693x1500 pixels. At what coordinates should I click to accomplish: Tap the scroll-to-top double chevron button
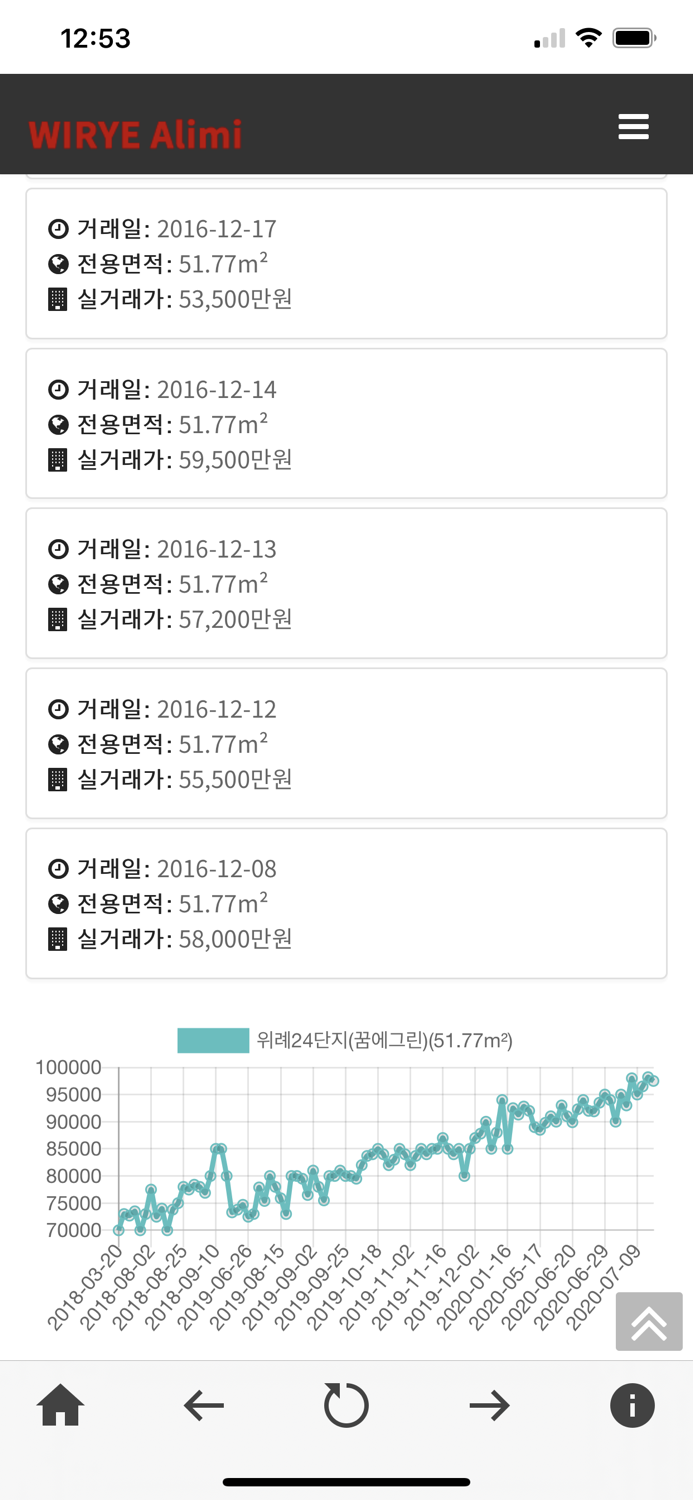click(648, 1321)
